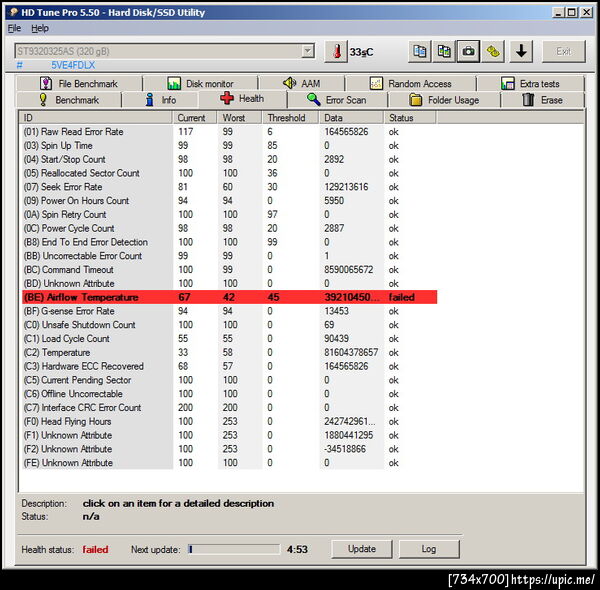The image size is (600, 590).
Task: Switch to File Benchmark tab
Action: click(x=79, y=83)
